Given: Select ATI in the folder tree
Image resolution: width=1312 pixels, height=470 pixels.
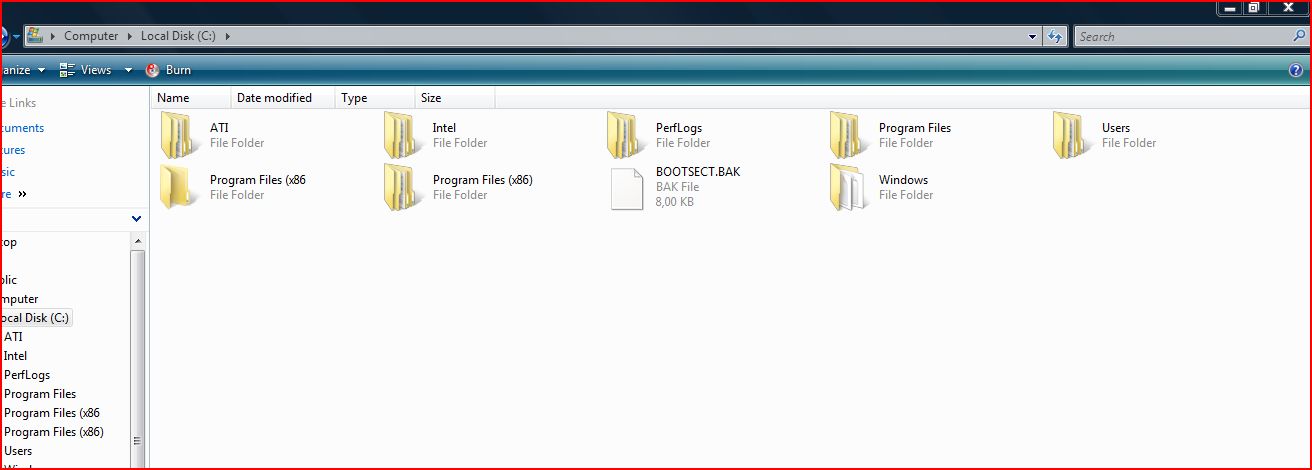Looking at the screenshot, I should 13,337.
